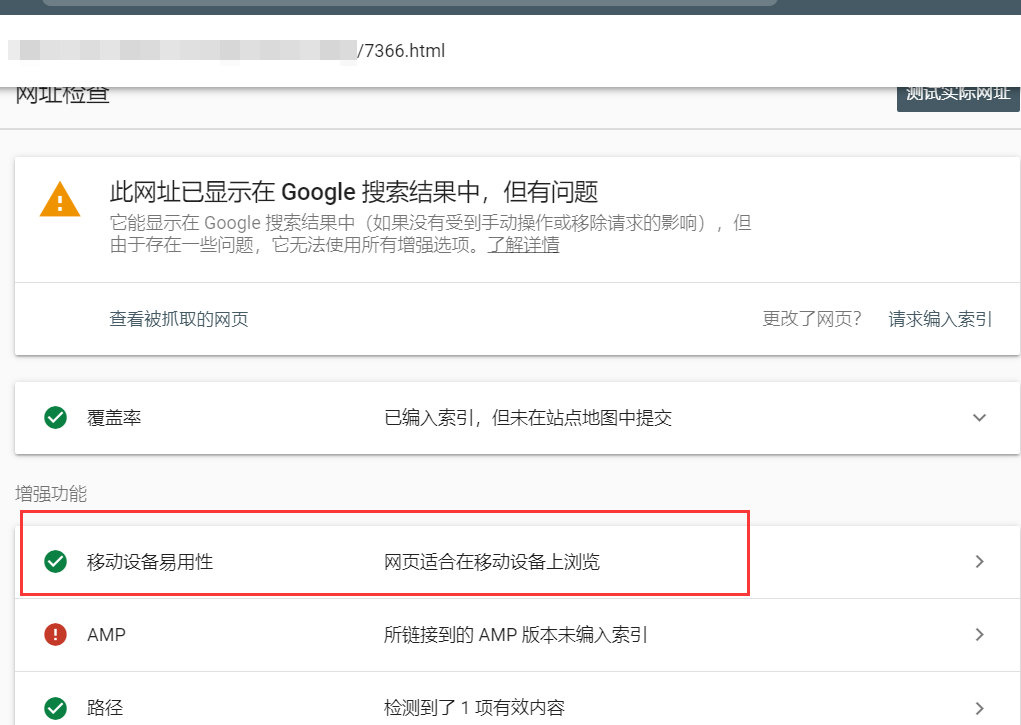The width and height of the screenshot is (1021, 725).
Task: Open the 了解详情 link
Action: [524, 245]
